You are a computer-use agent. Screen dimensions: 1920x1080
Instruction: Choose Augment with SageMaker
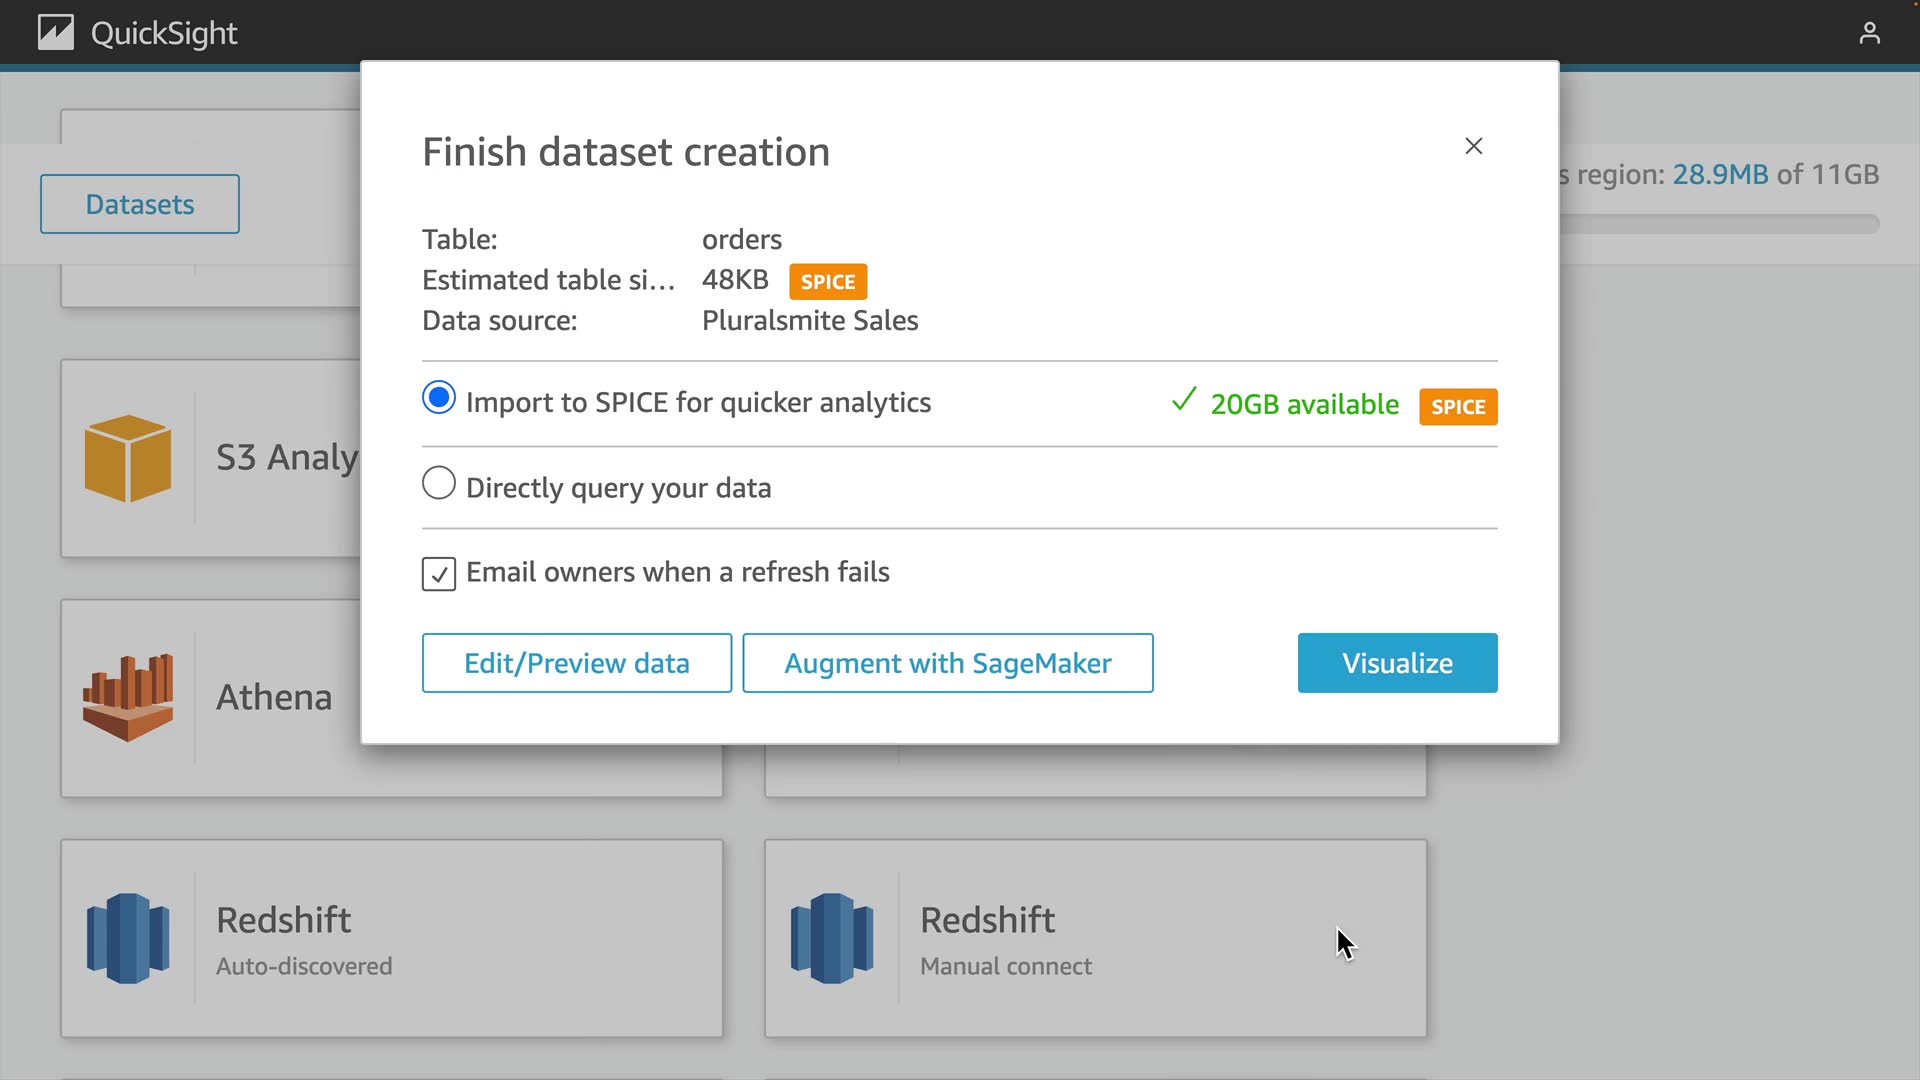(x=947, y=663)
